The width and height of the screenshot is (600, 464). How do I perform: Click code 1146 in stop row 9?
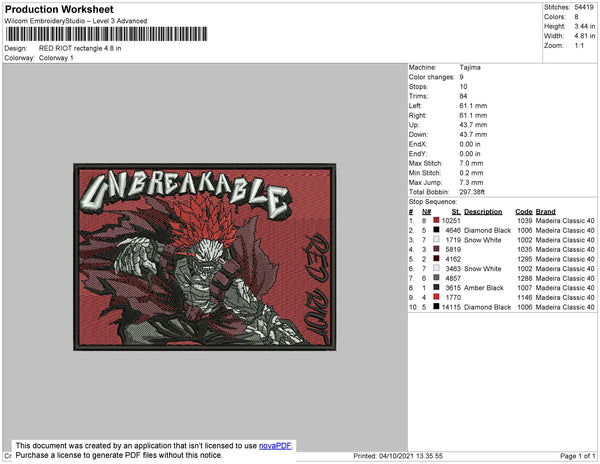[x=525, y=297]
